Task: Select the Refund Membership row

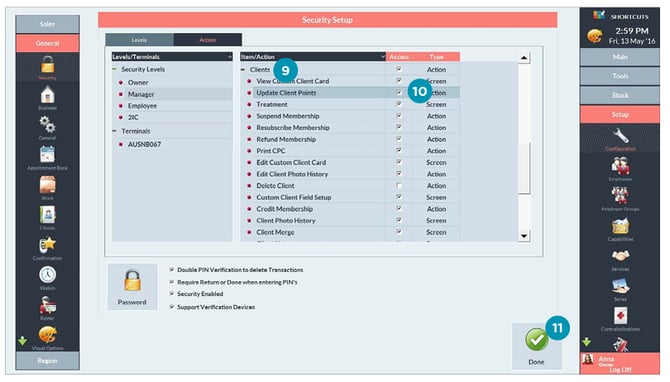Action: pyautogui.click(x=350, y=139)
